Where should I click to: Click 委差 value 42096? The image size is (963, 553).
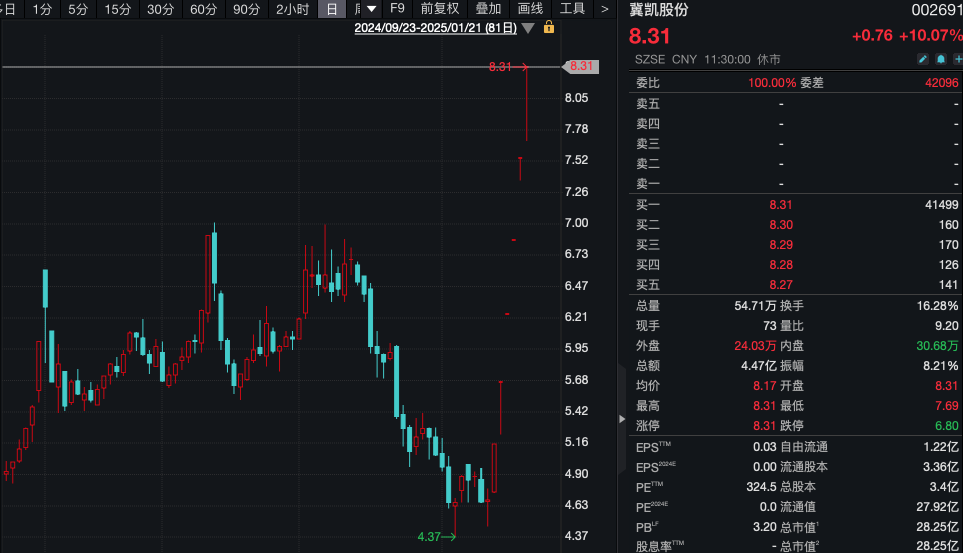tap(942, 83)
